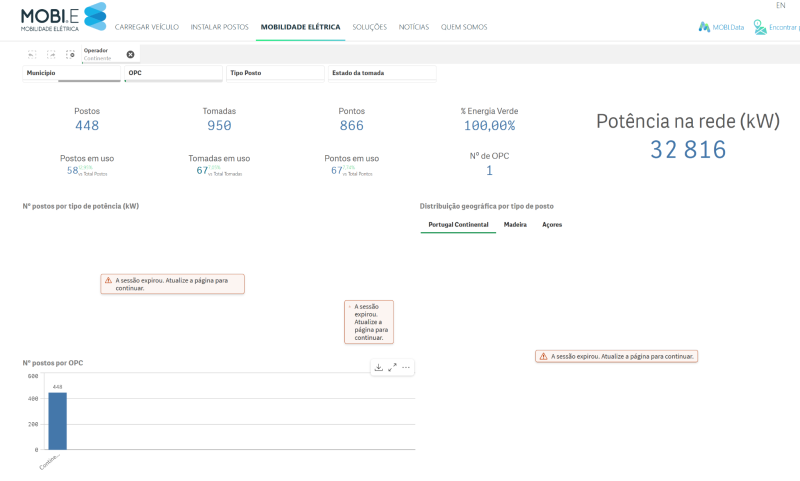Open the chart's more options ellipsis
Viewport: 800px width, 481px height.
[406, 367]
